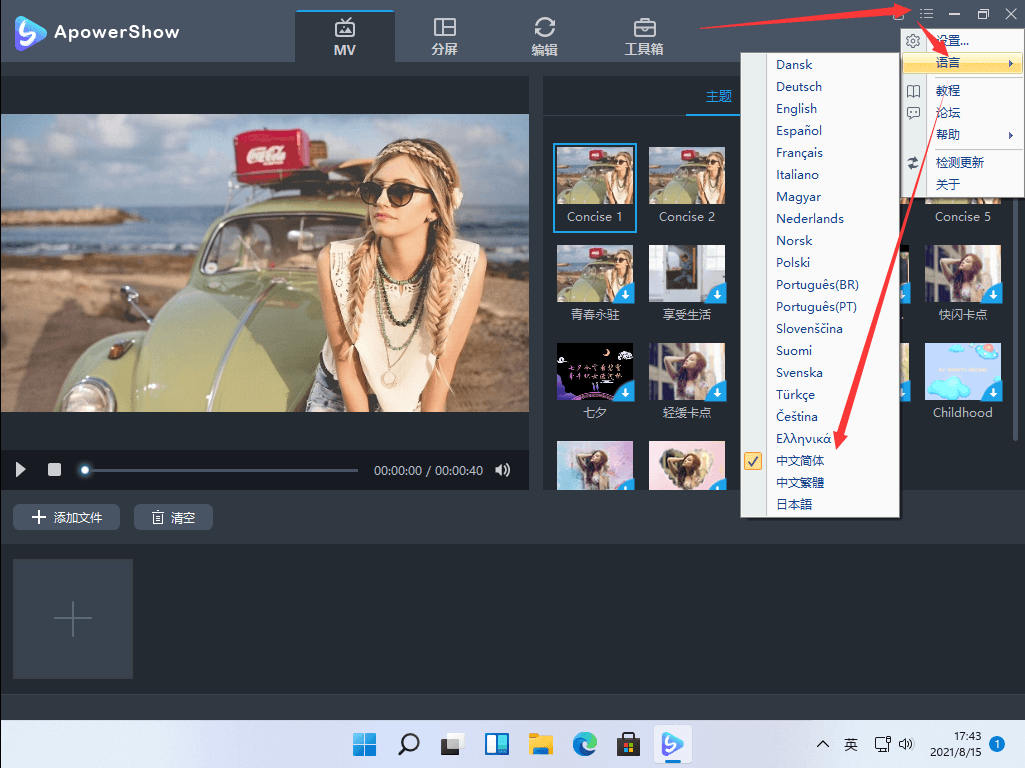Open Task View on taskbar

point(452,744)
